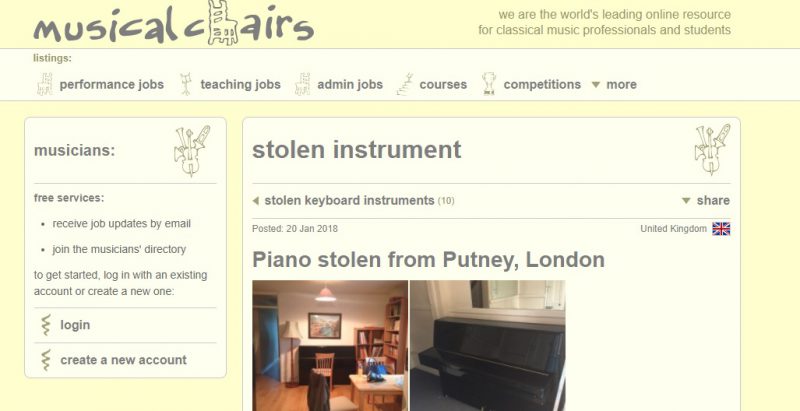Expand the more listings dropdown
This screenshot has height=411, width=800.
614,85
